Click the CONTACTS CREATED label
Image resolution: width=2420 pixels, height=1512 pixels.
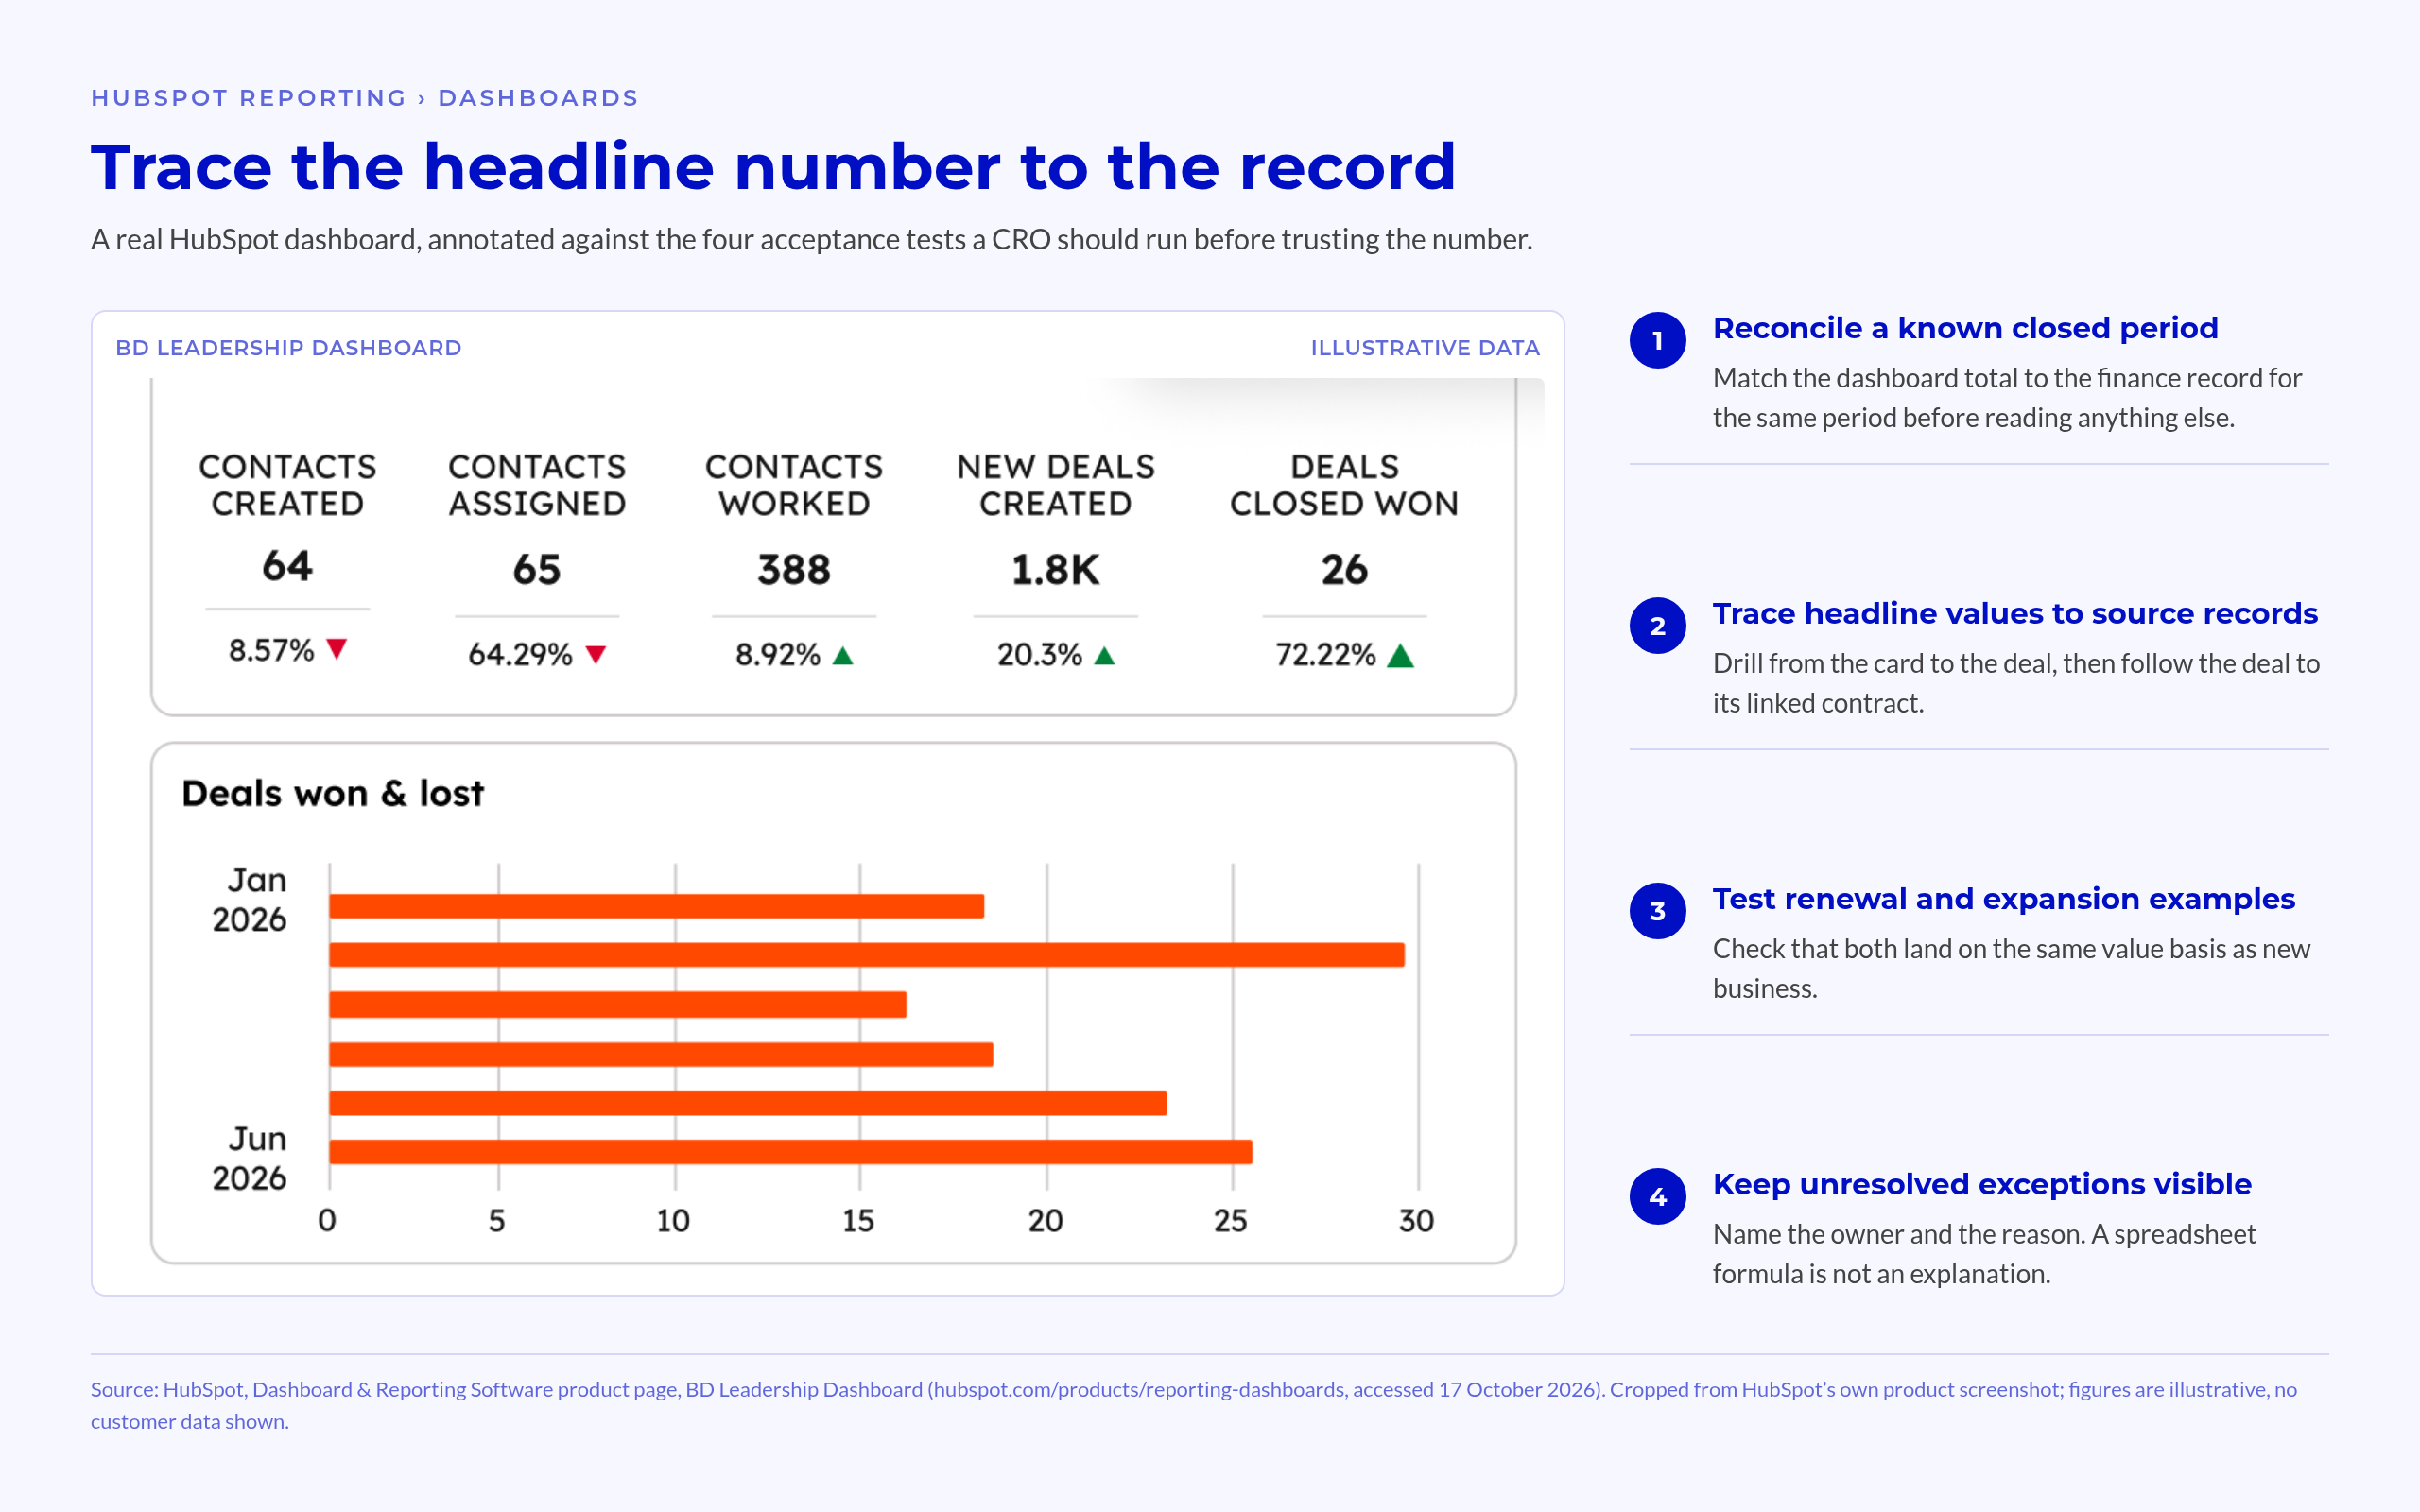[287, 485]
